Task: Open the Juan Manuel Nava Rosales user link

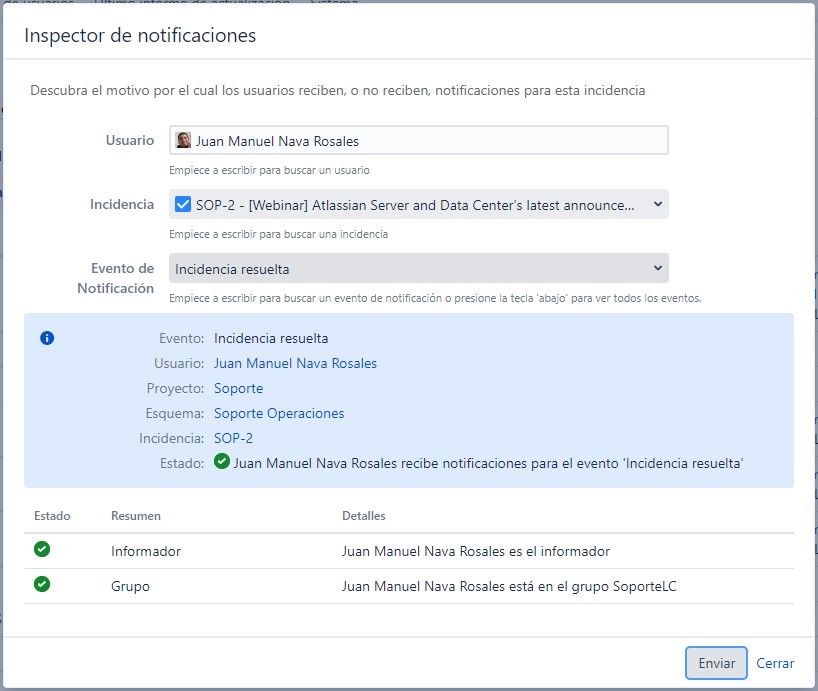Action: tap(295, 363)
